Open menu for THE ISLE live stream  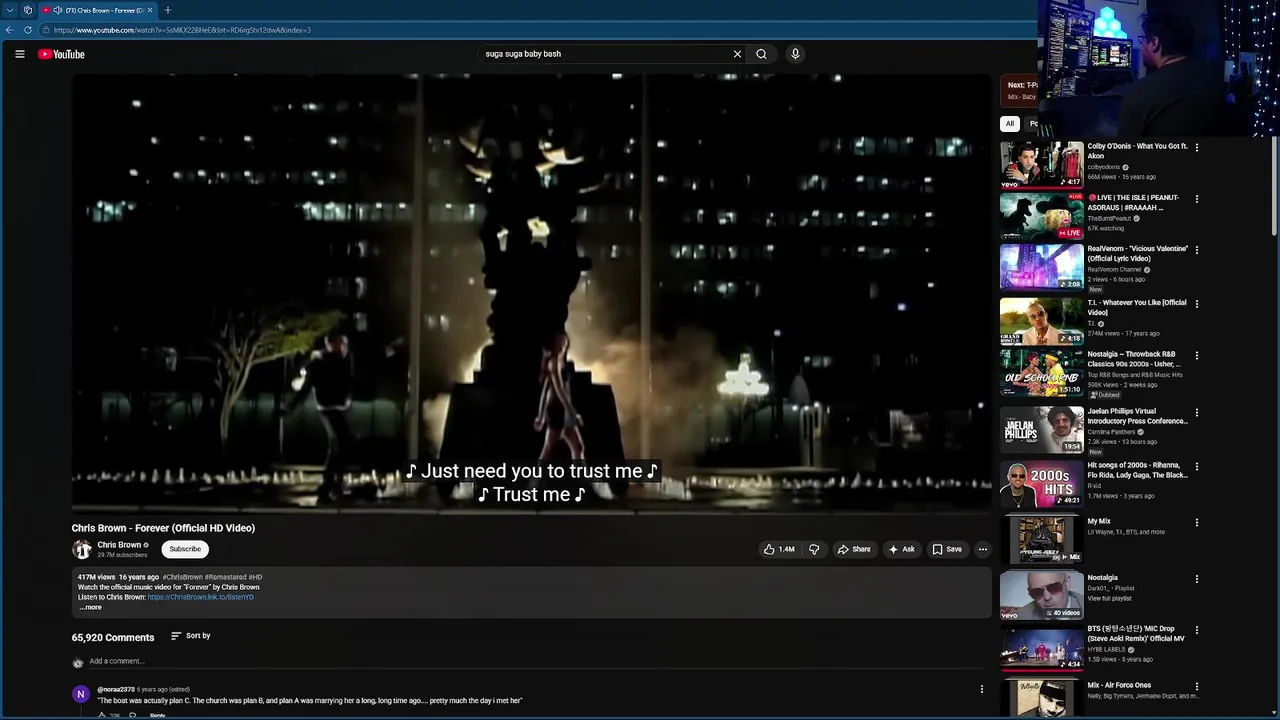click(x=1196, y=199)
